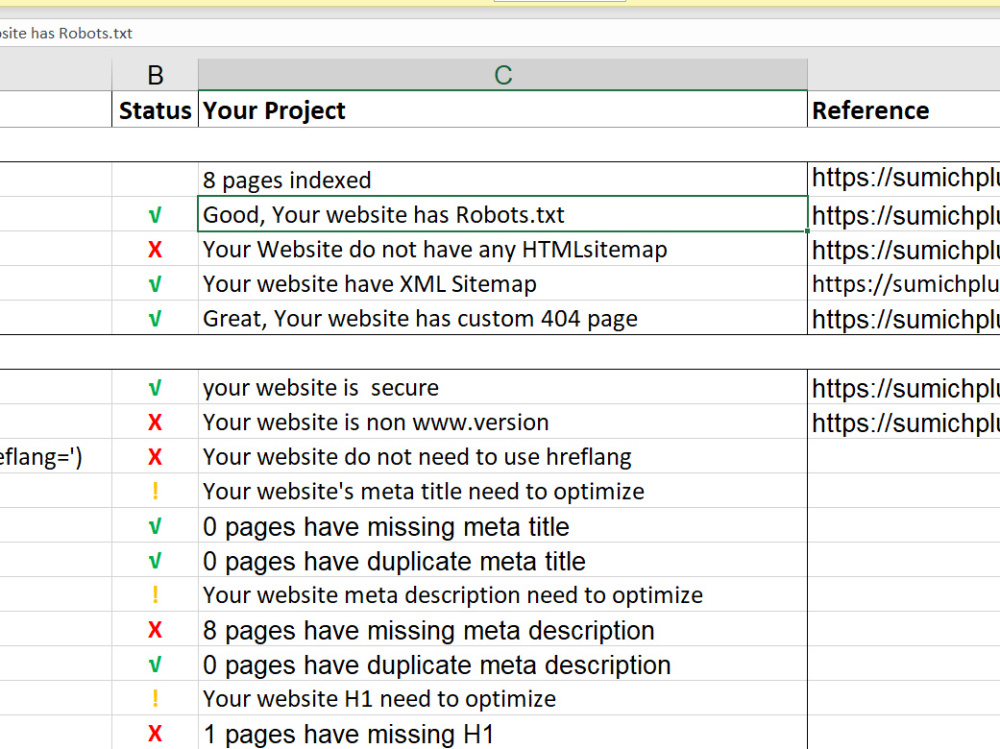Viewport: 1000px width, 749px height.
Task: Select cell '1 pages have missing H1'
Action: [503, 733]
